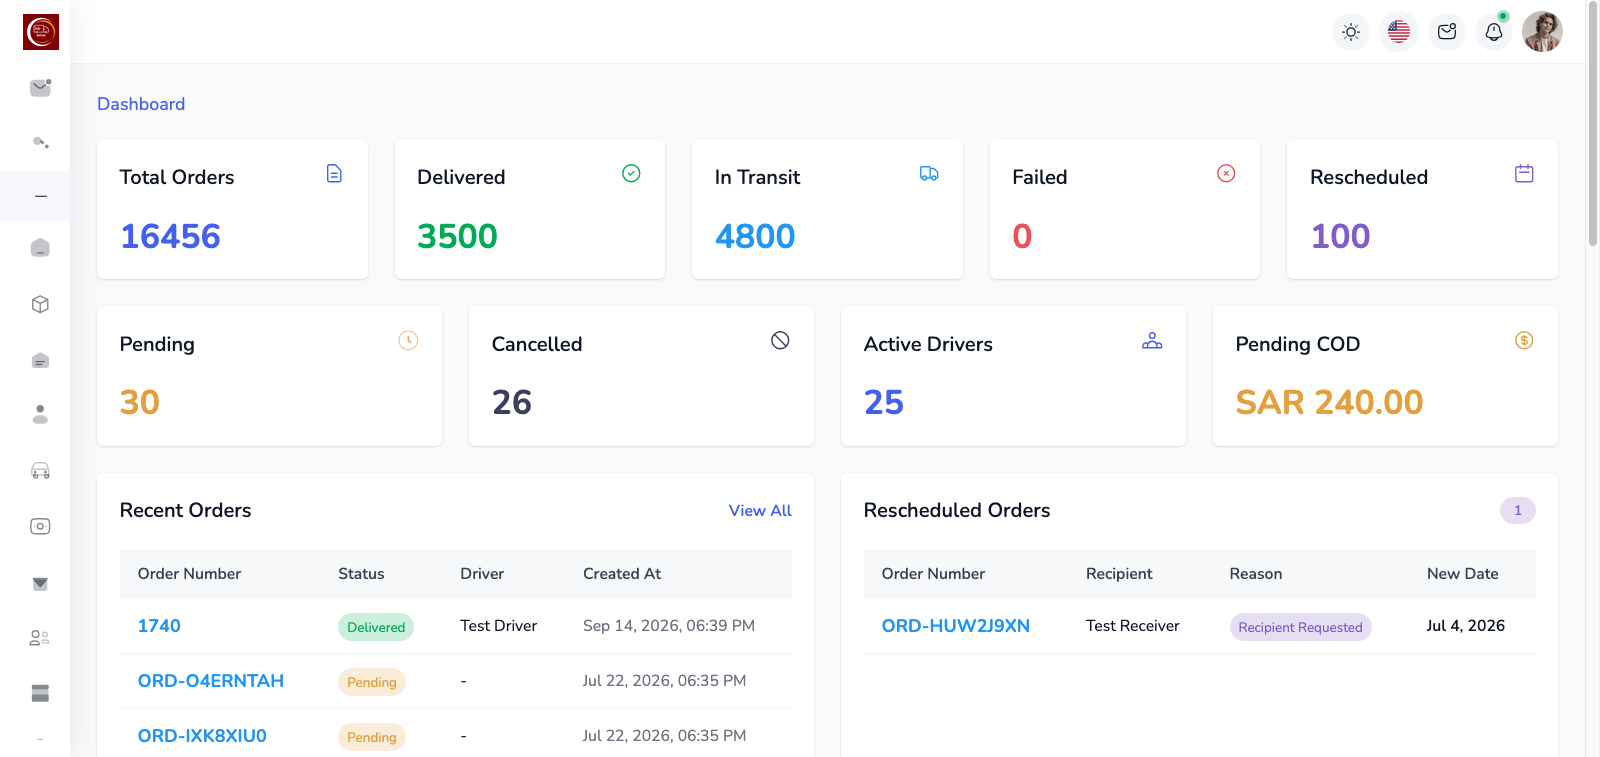The width and height of the screenshot is (1600, 757).
Task: Click the New Date column header
Action: click(1462, 574)
